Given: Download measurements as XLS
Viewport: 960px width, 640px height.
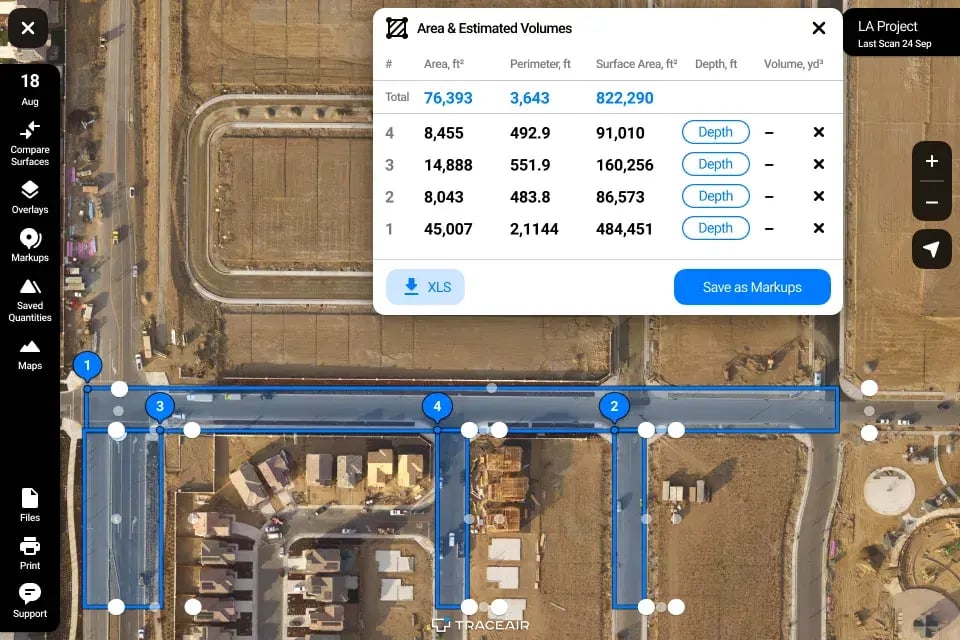Looking at the screenshot, I should [x=425, y=287].
